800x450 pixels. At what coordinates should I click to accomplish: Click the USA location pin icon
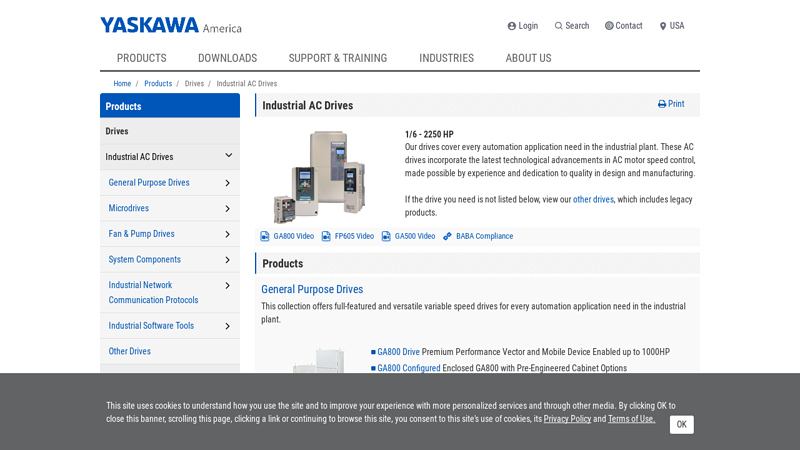point(663,26)
